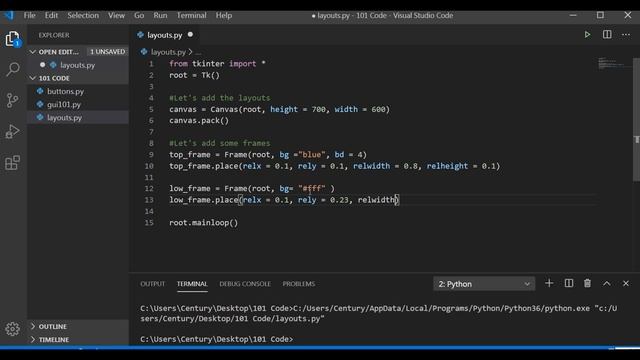Select layouts.py in the 101 CODE folder
This screenshot has width=640, height=360.
pos(64,118)
